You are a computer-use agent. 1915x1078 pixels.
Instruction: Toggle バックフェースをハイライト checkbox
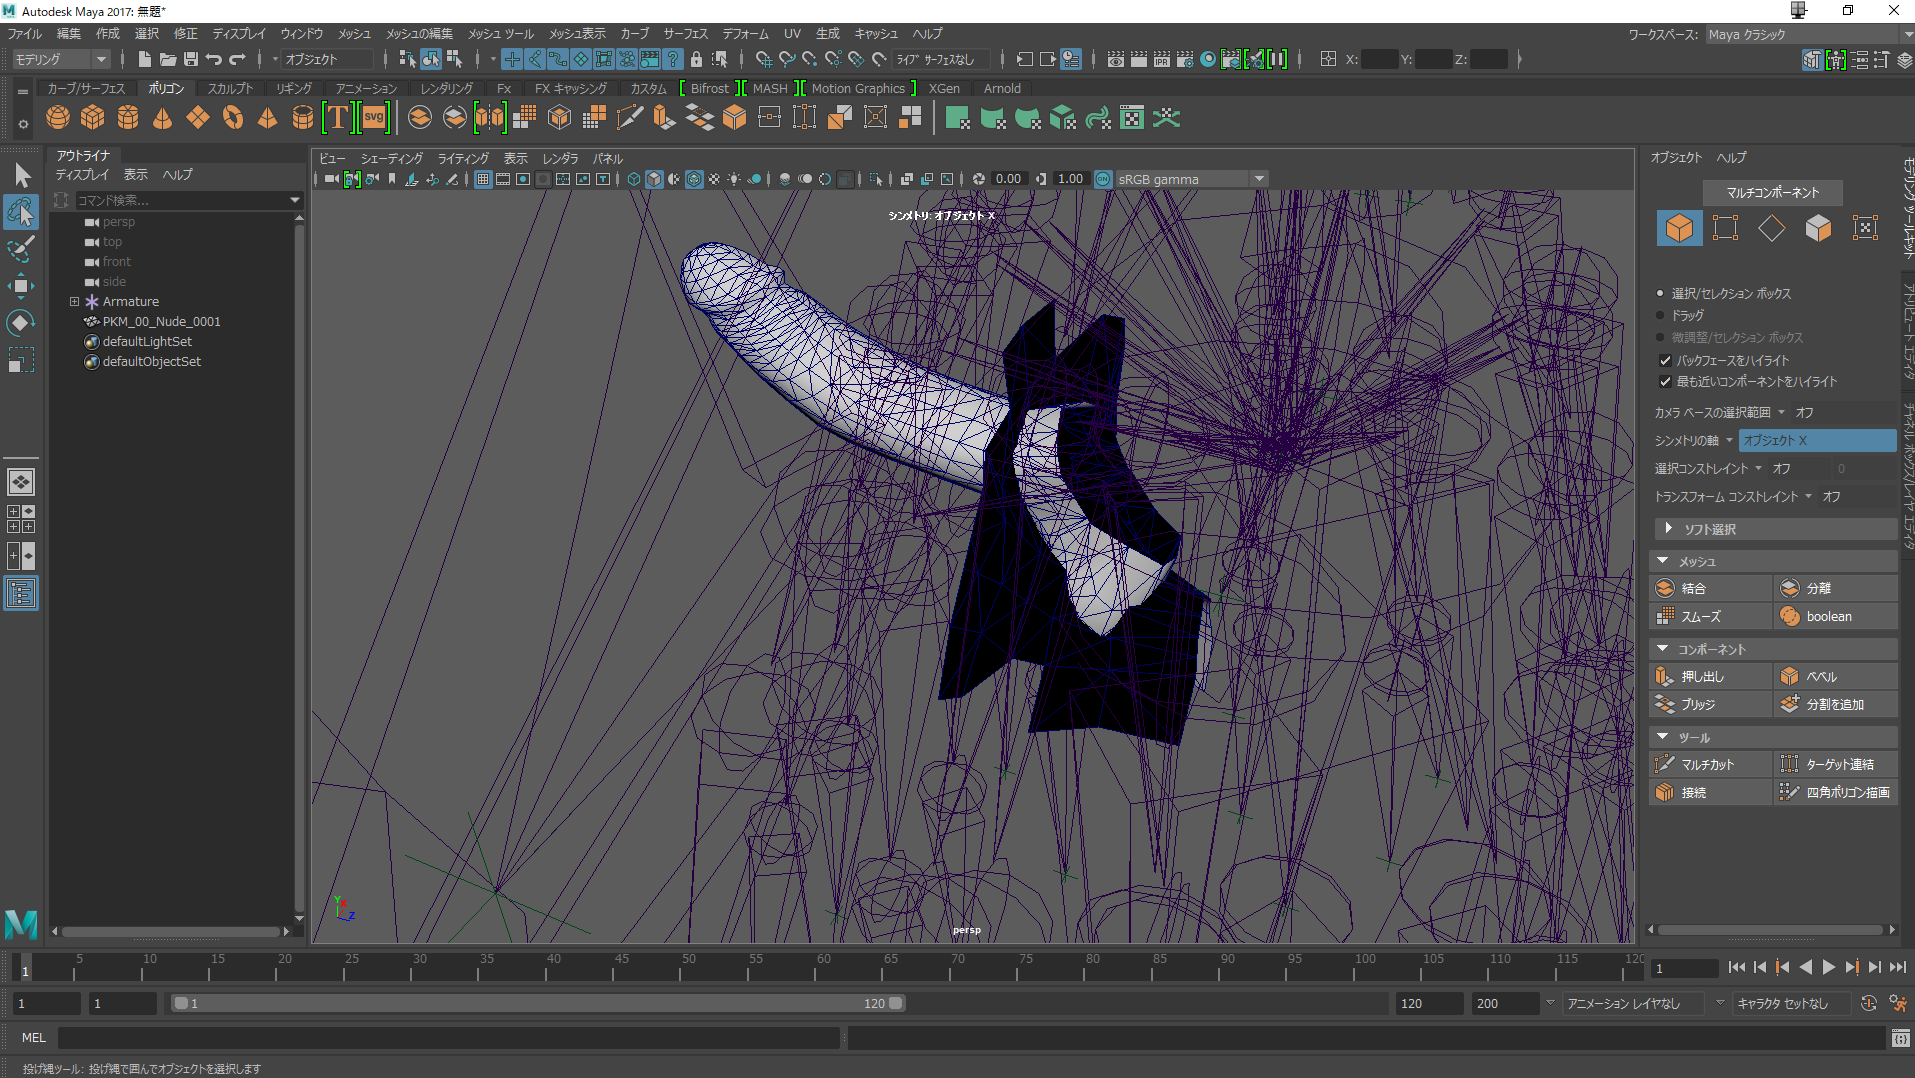(1665, 360)
